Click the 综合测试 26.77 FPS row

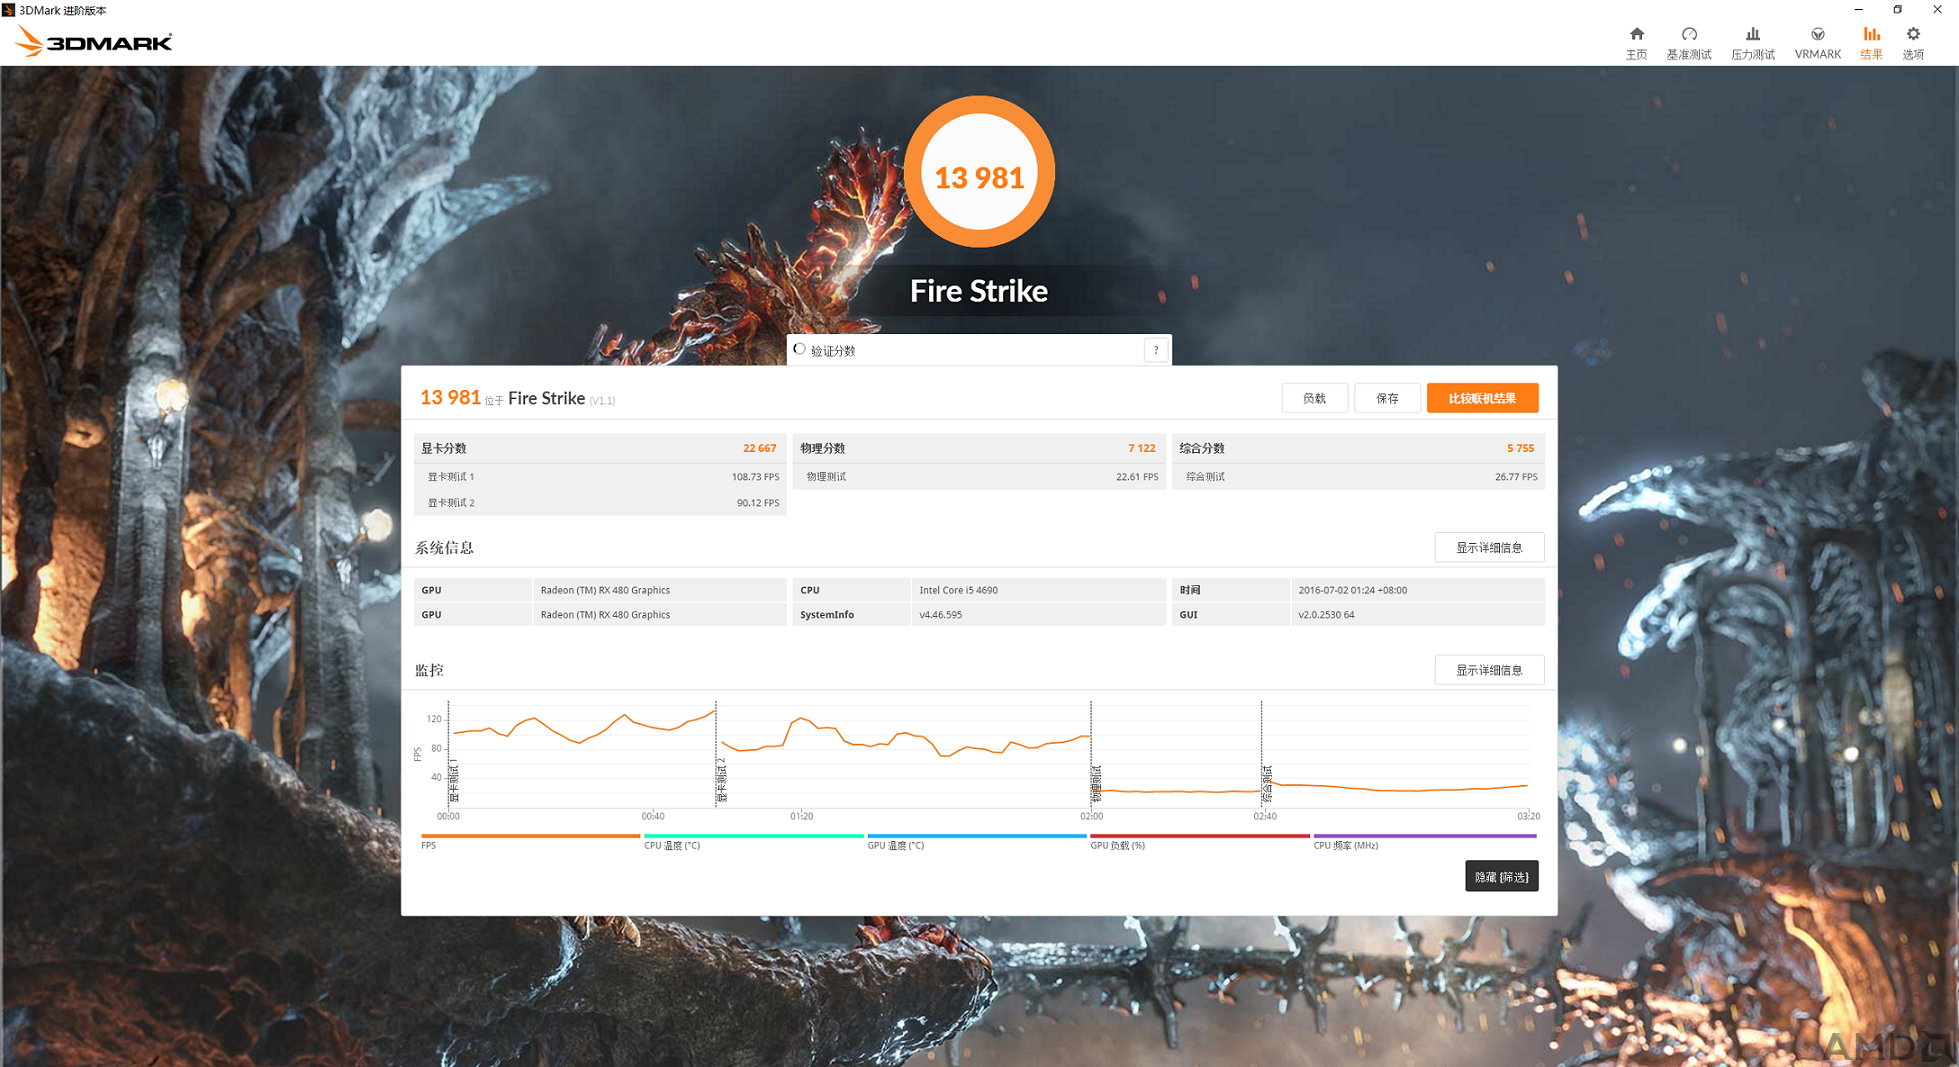pos(1358,477)
